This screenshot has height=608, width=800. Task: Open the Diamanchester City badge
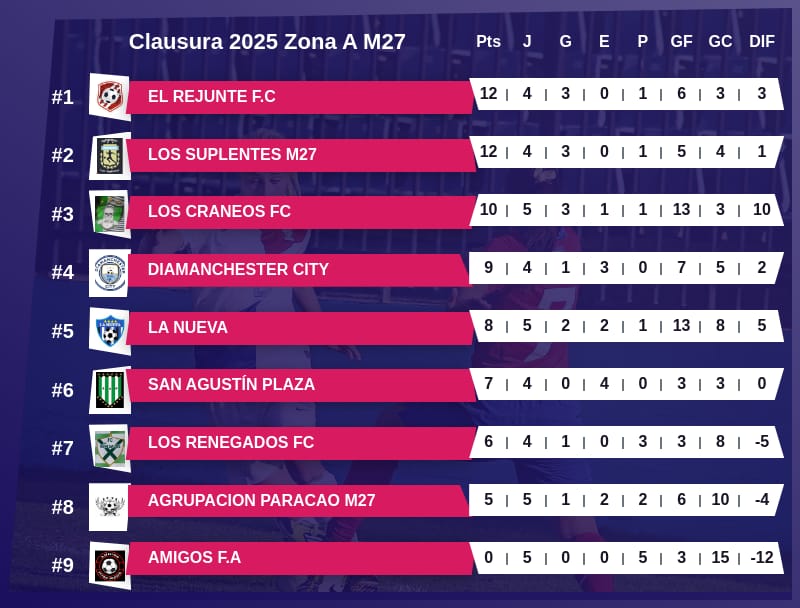pyautogui.click(x=109, y=271)
